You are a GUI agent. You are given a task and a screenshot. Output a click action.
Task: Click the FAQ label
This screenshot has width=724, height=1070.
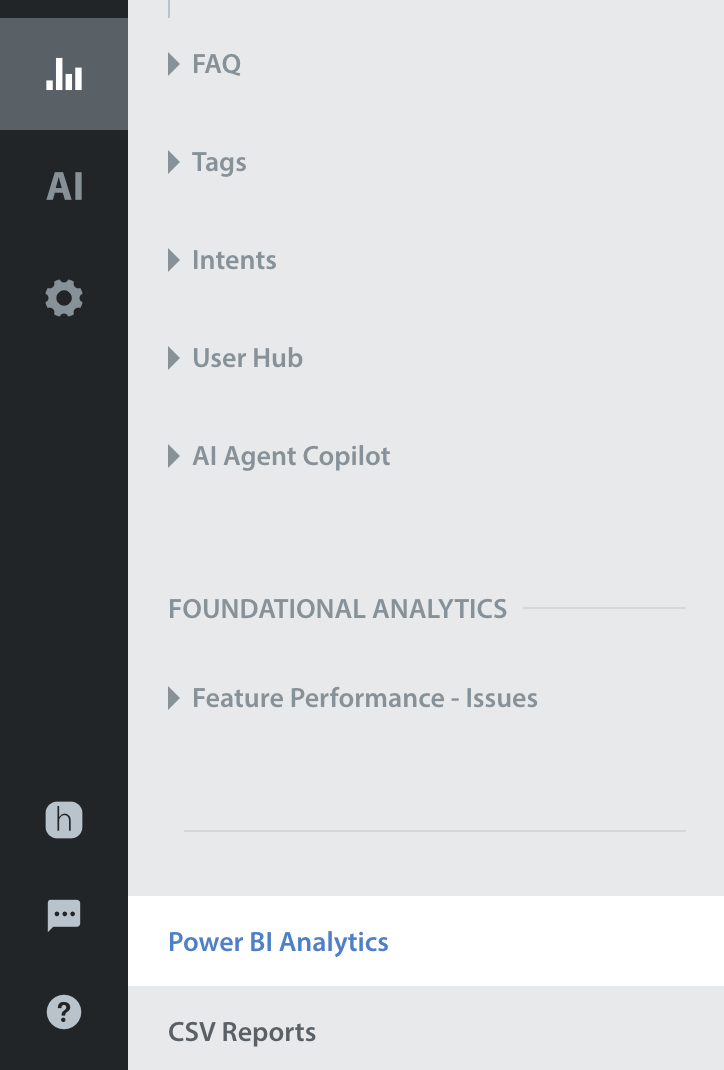tap(216, 65)
